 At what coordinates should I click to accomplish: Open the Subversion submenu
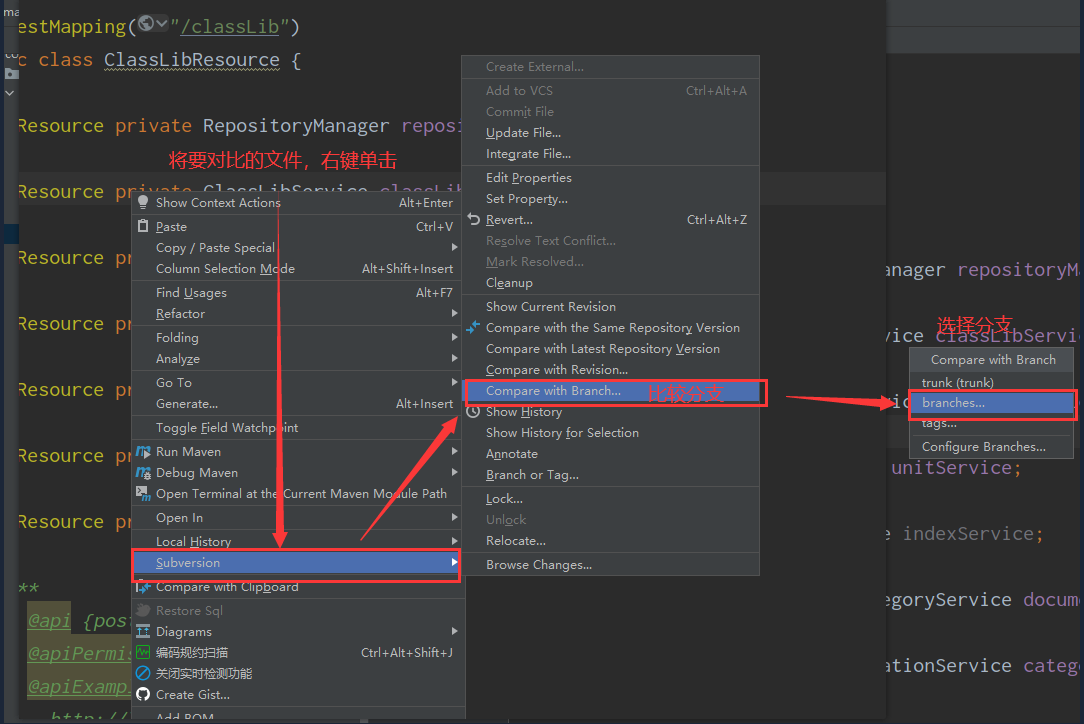pos(296,563)
